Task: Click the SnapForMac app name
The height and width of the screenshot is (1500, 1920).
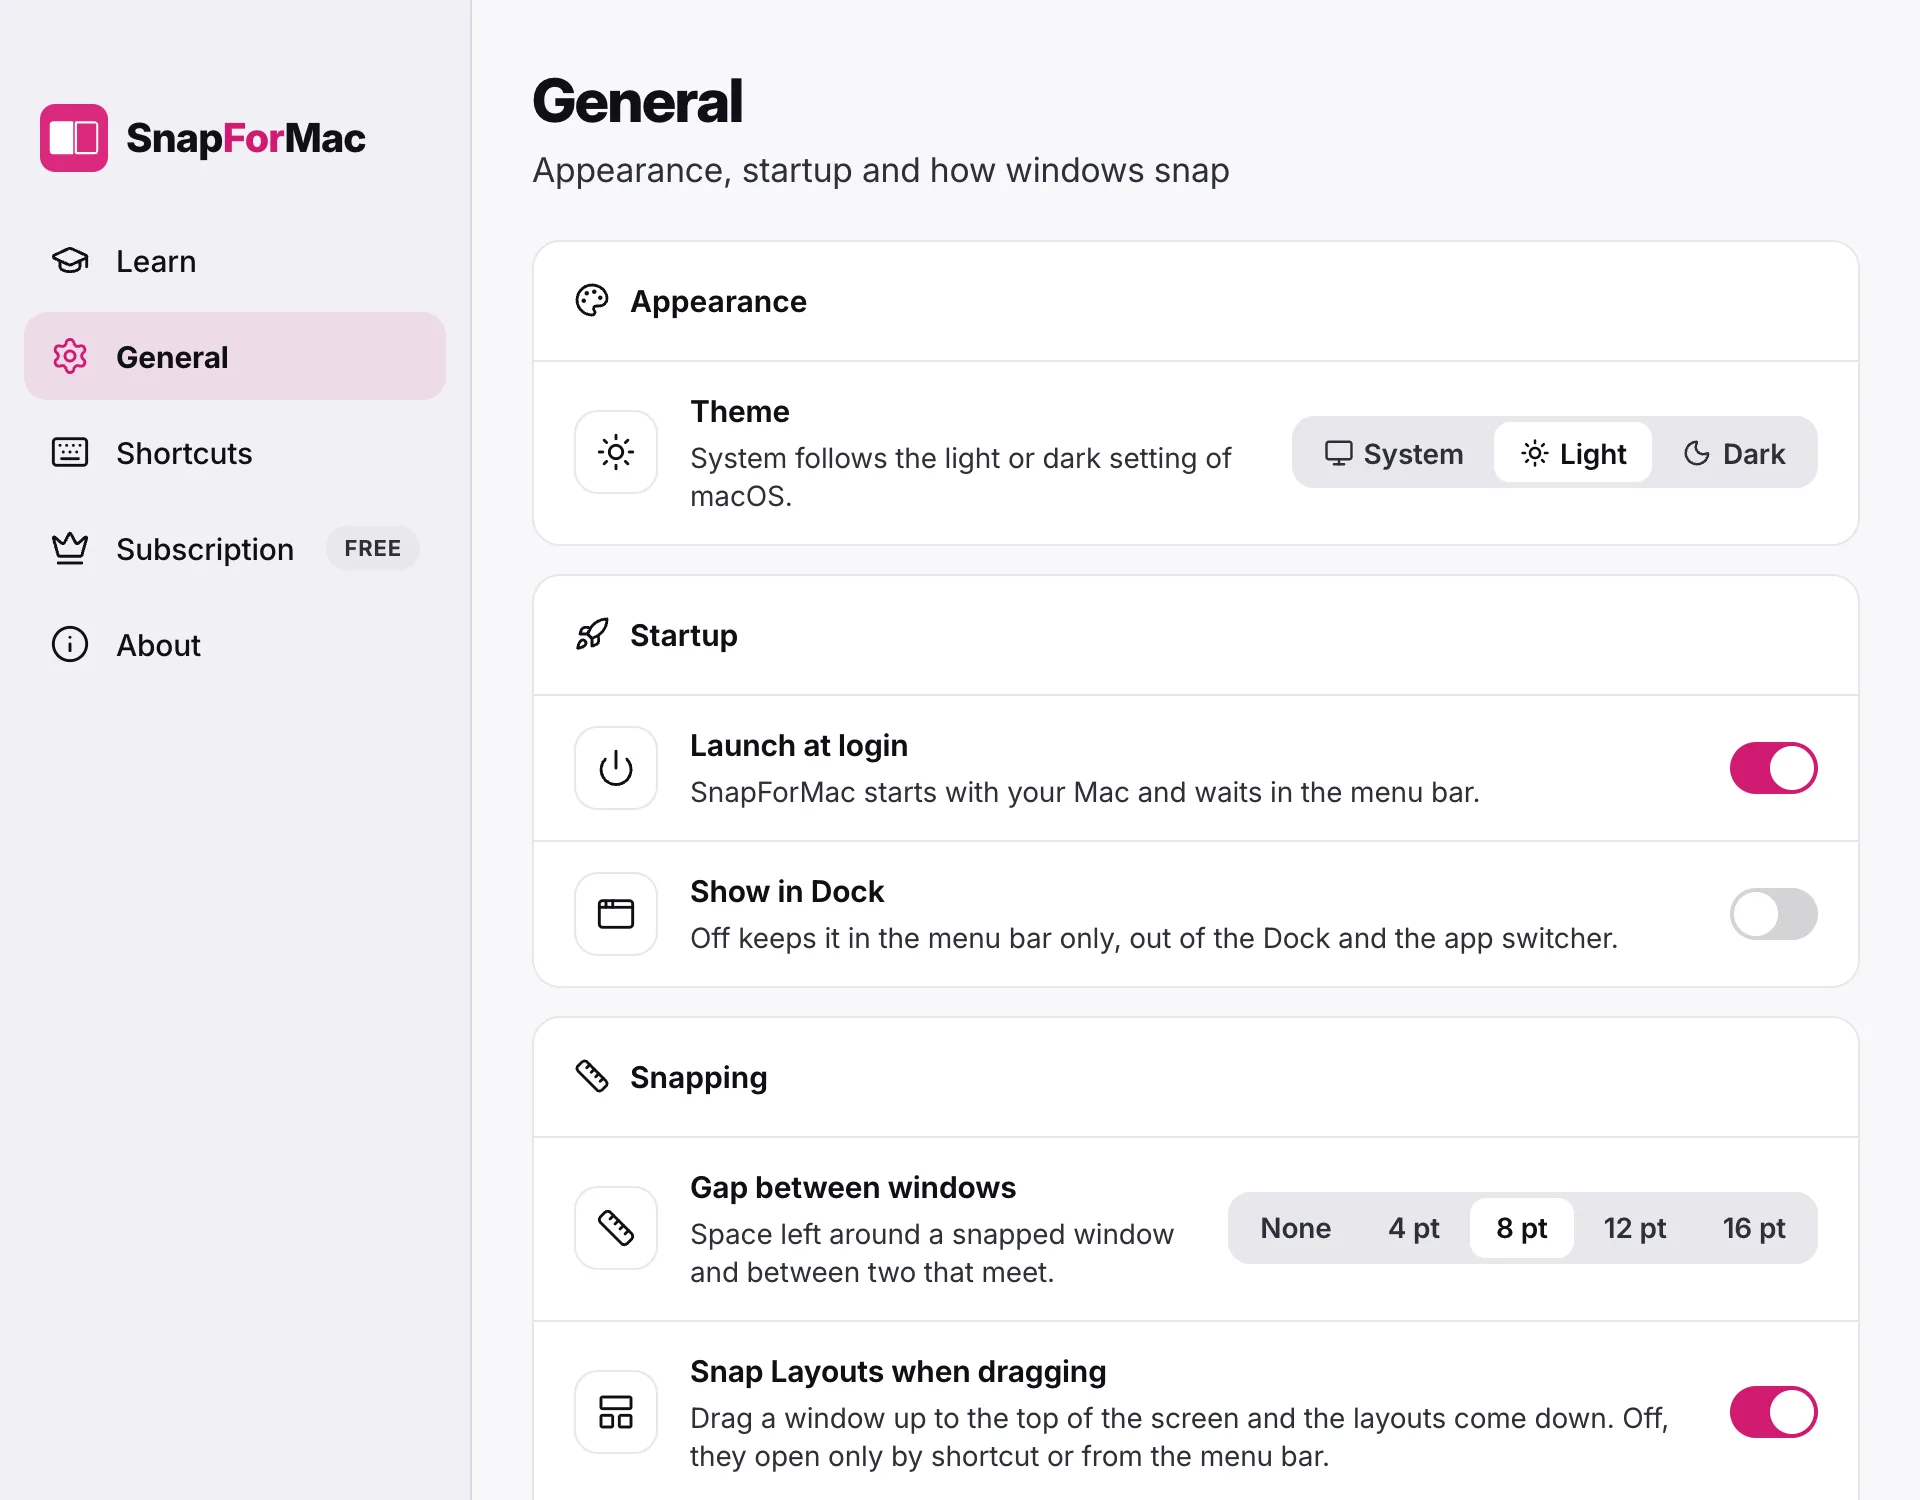Action: point(246,138)
